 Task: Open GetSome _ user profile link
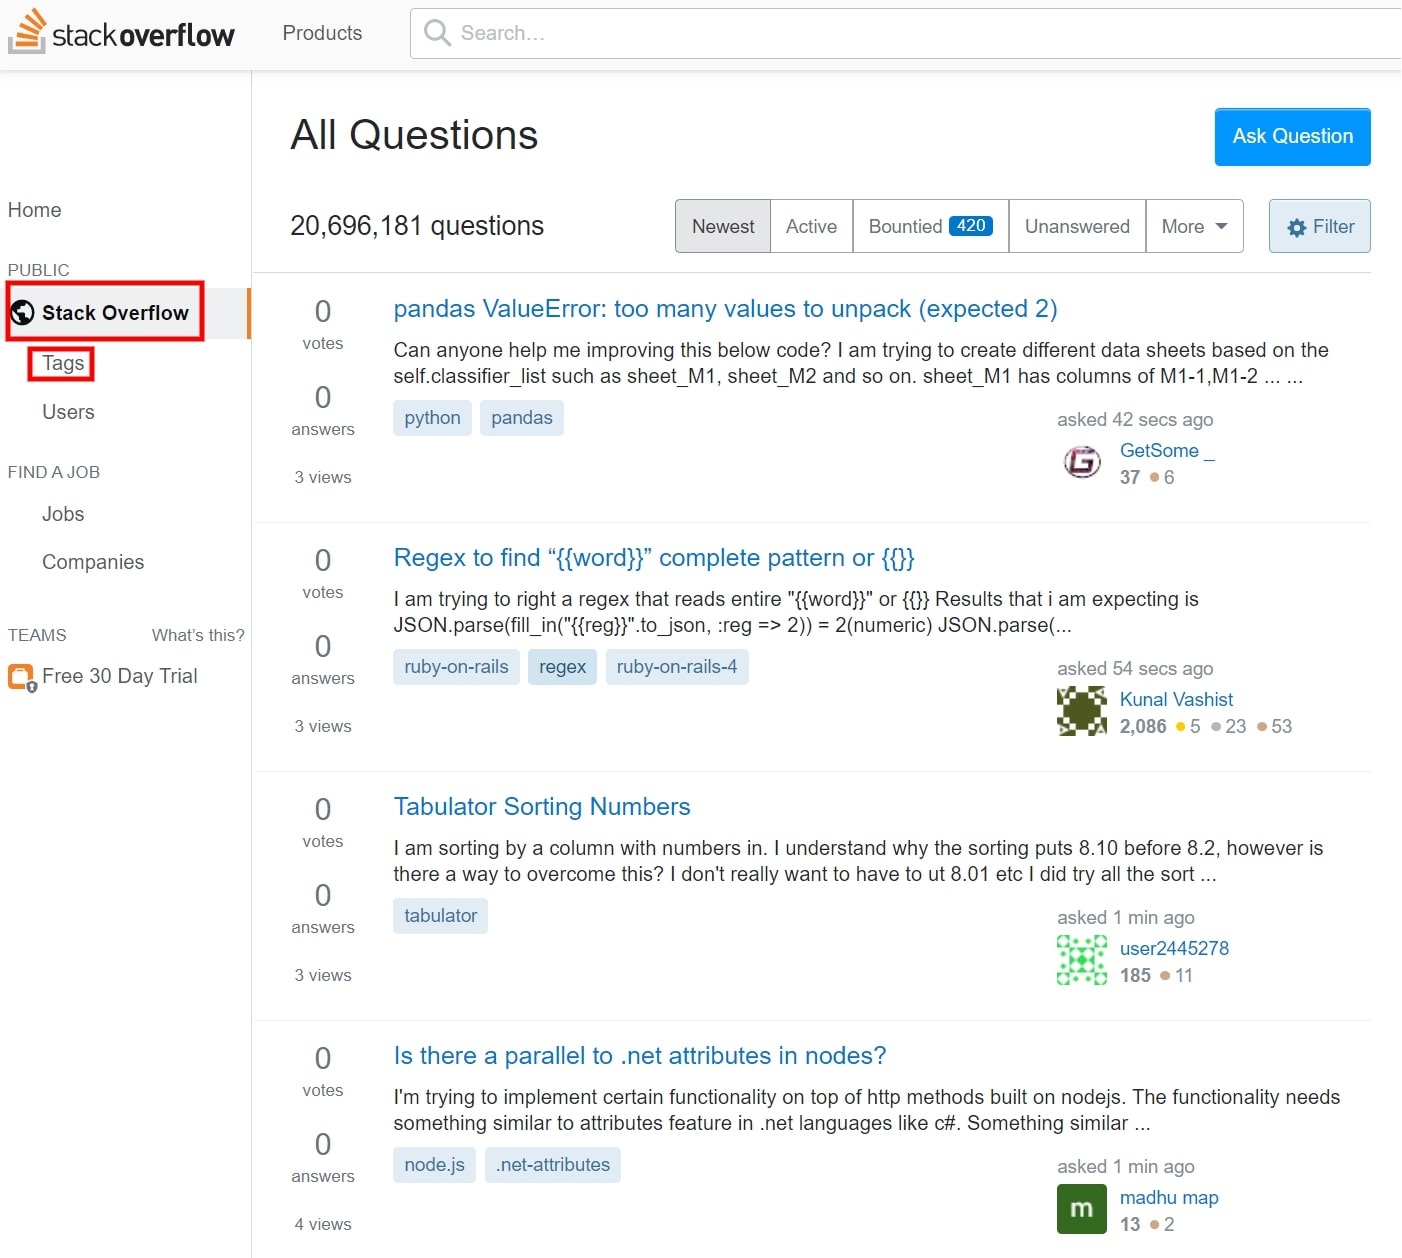pos(1167,450)
